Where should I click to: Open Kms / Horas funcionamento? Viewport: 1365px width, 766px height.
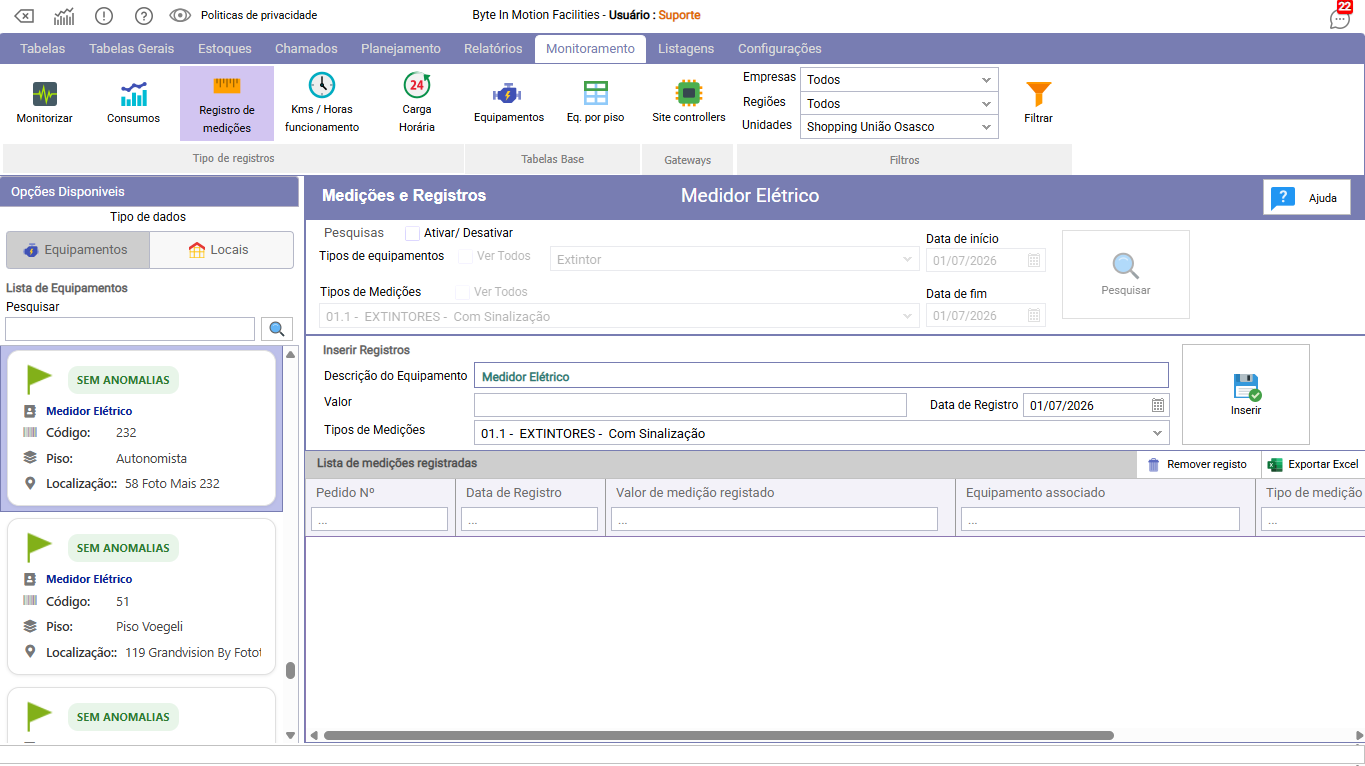coord(322,103)
